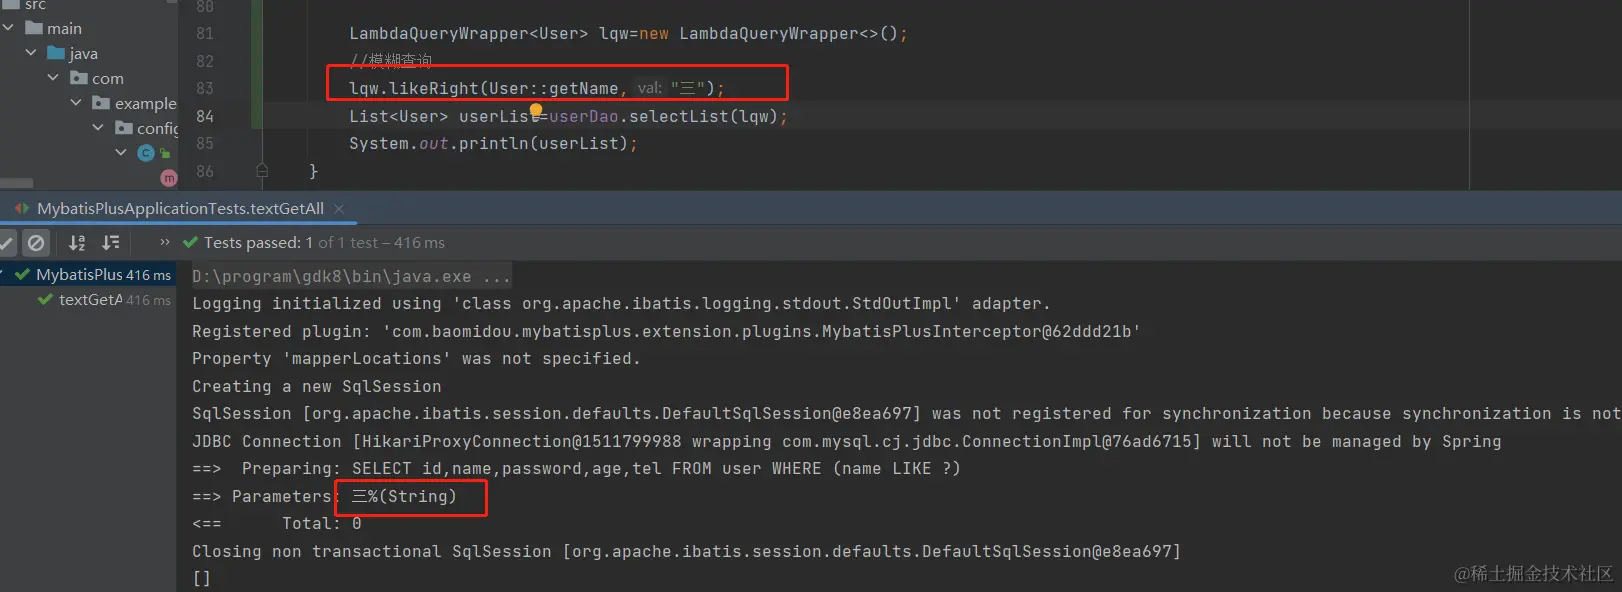1622x592 pixels.
Task: Collapse the com package chevron
Action: pyautogui.click(x=53, y=78)
